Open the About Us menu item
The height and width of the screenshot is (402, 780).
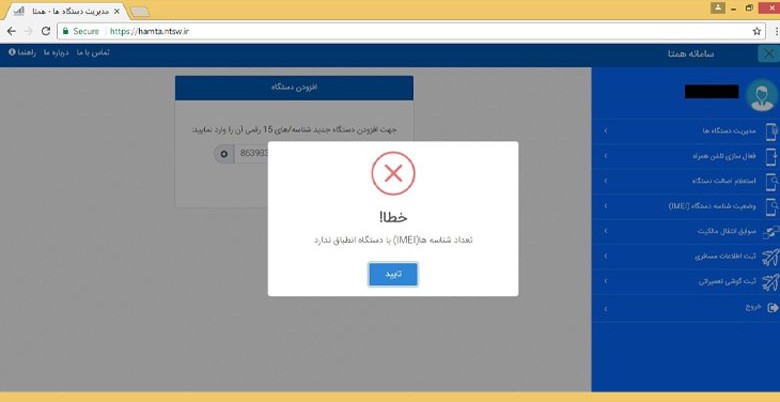(56, 53)
